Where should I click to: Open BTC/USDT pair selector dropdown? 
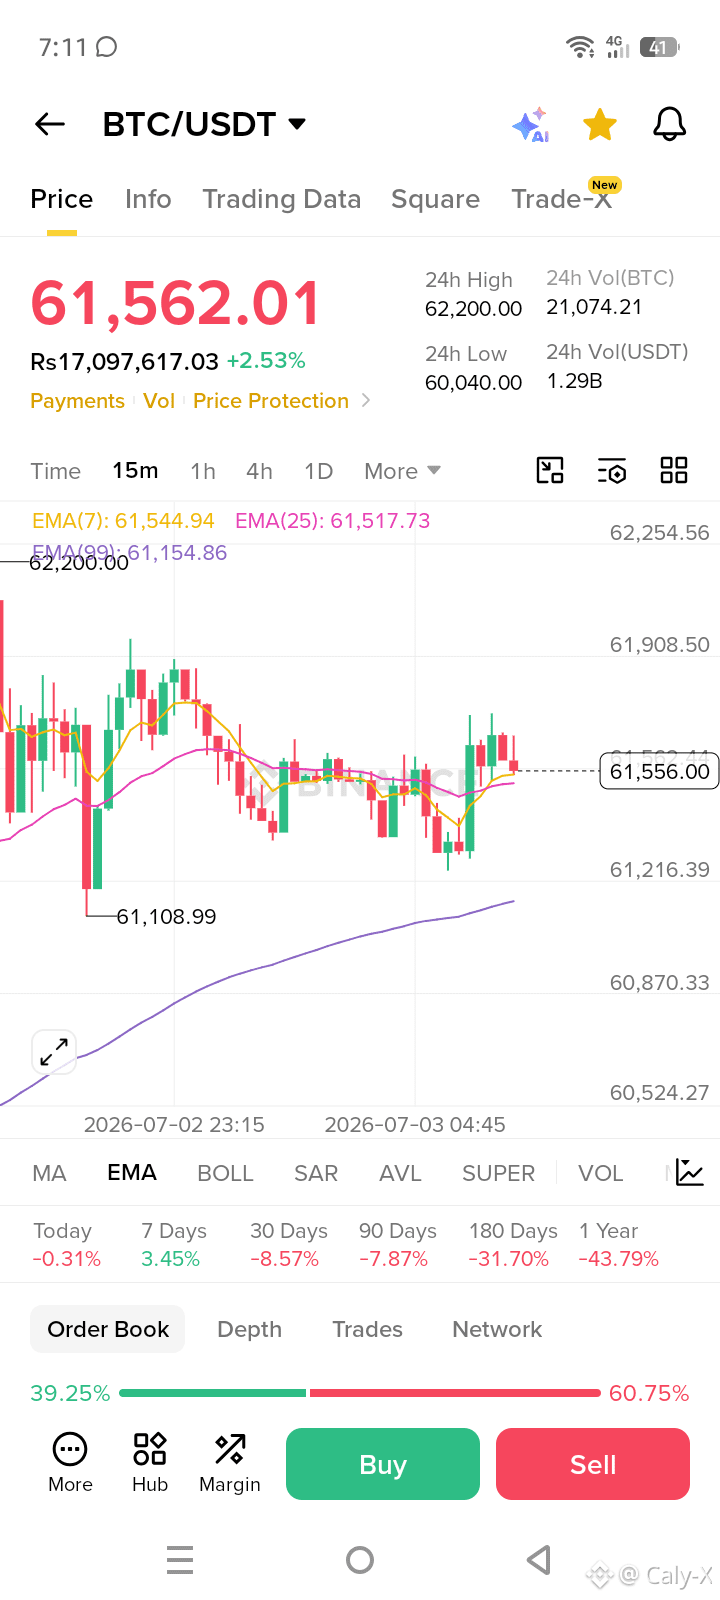[x=204, y=124]
